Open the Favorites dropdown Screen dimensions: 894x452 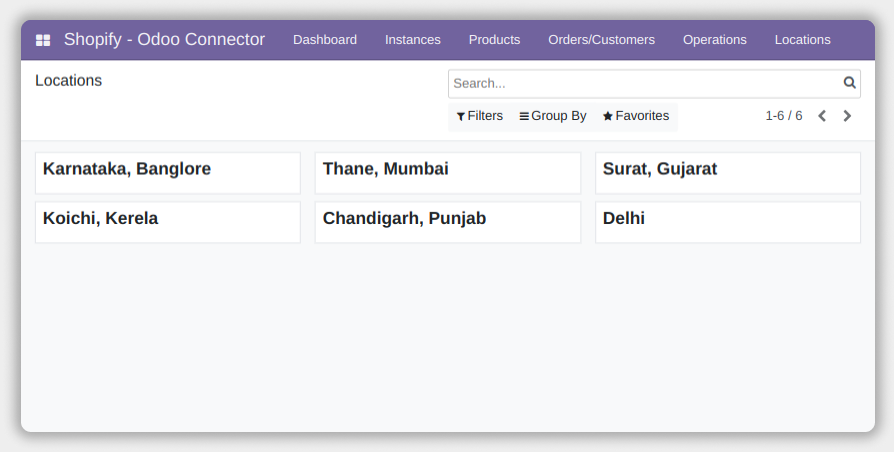[x=636, y=116]
